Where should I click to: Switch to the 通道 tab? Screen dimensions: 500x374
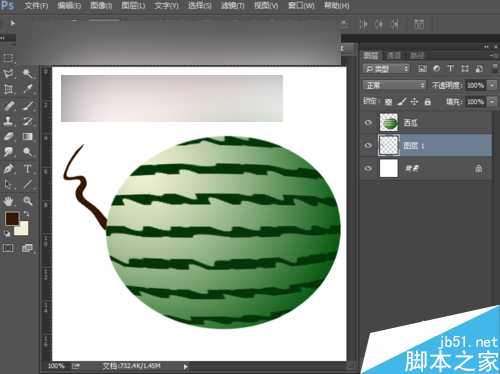(x=394, y=55)
